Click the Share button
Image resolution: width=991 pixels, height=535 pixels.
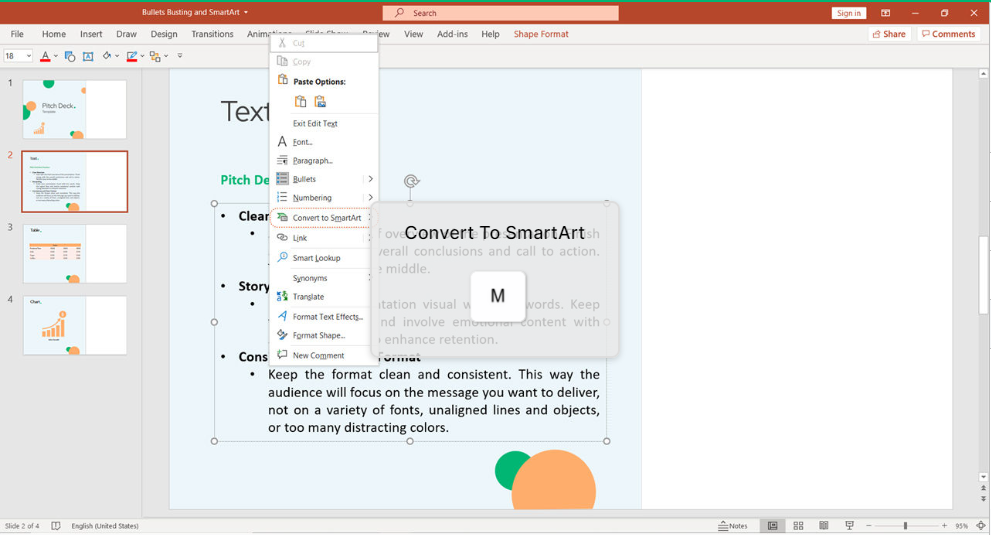pyautogui.click(x=889, y=34)
